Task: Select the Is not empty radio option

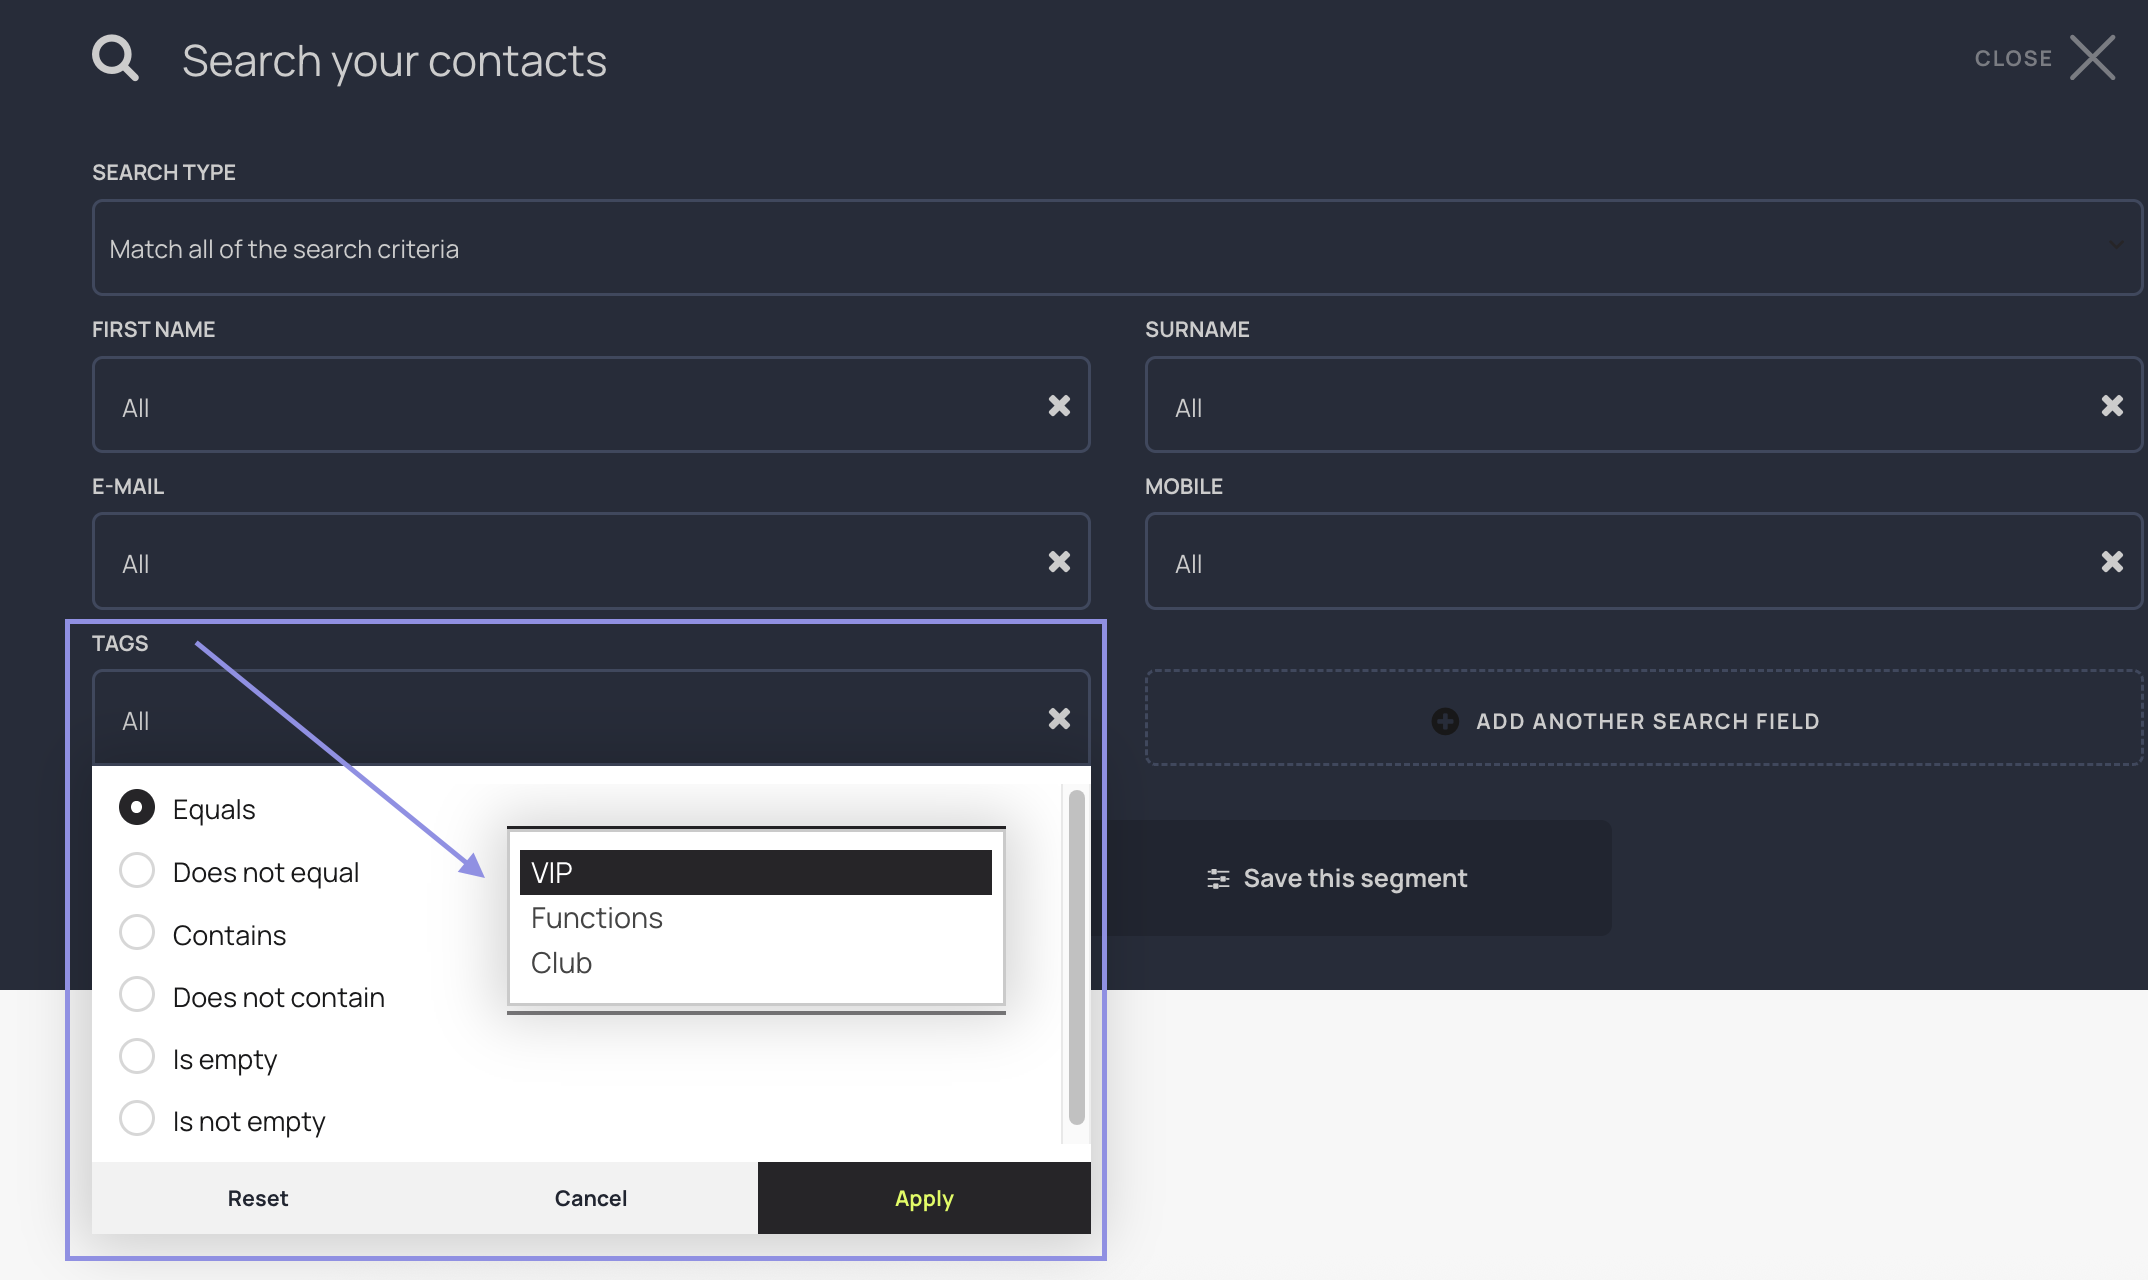Action: pos(137,1119)
